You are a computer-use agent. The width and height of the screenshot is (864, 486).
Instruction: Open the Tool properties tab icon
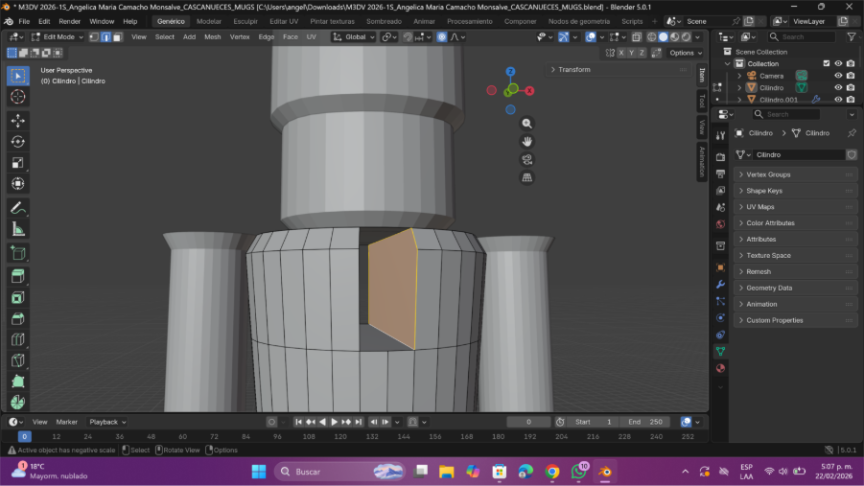(x=720, y=136)
